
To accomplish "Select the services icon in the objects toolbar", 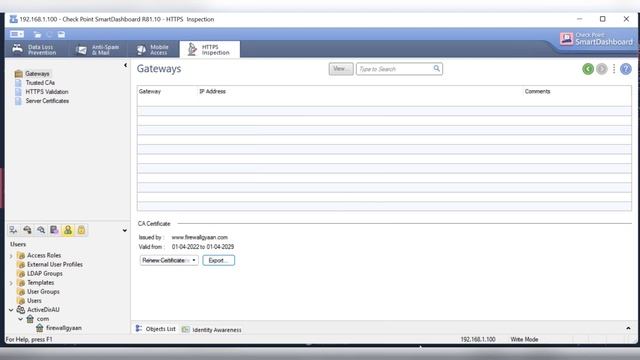I will pyautogui.click(x=27, y=230).
